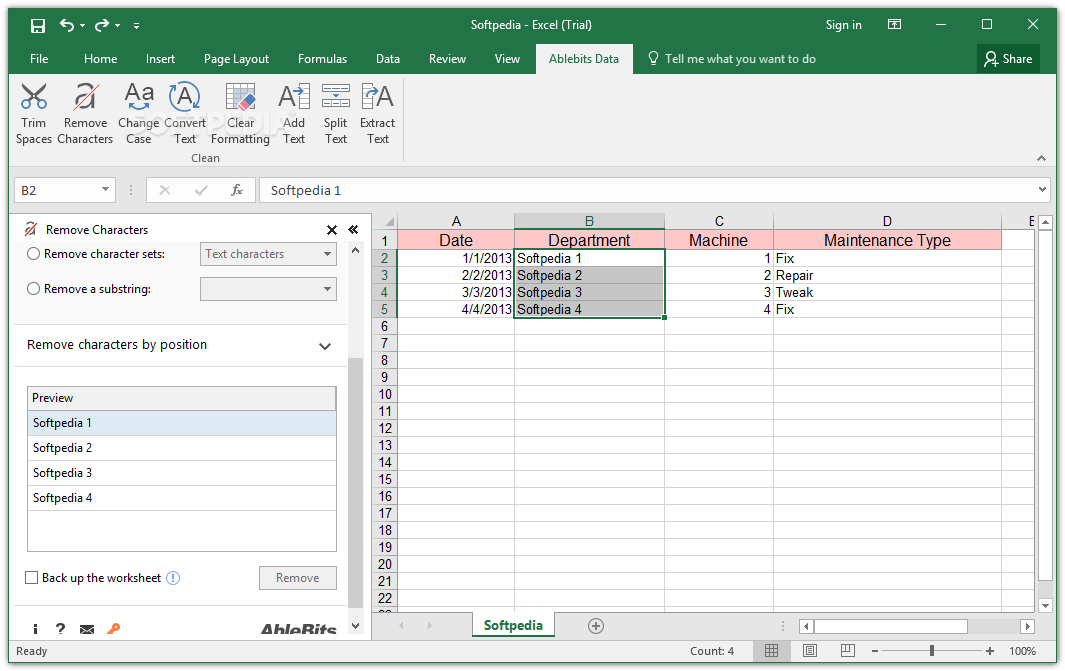The width and height of the screenshot is (1065, 671).
Task: Select the Change Case tool
Action: pos(139,114)
